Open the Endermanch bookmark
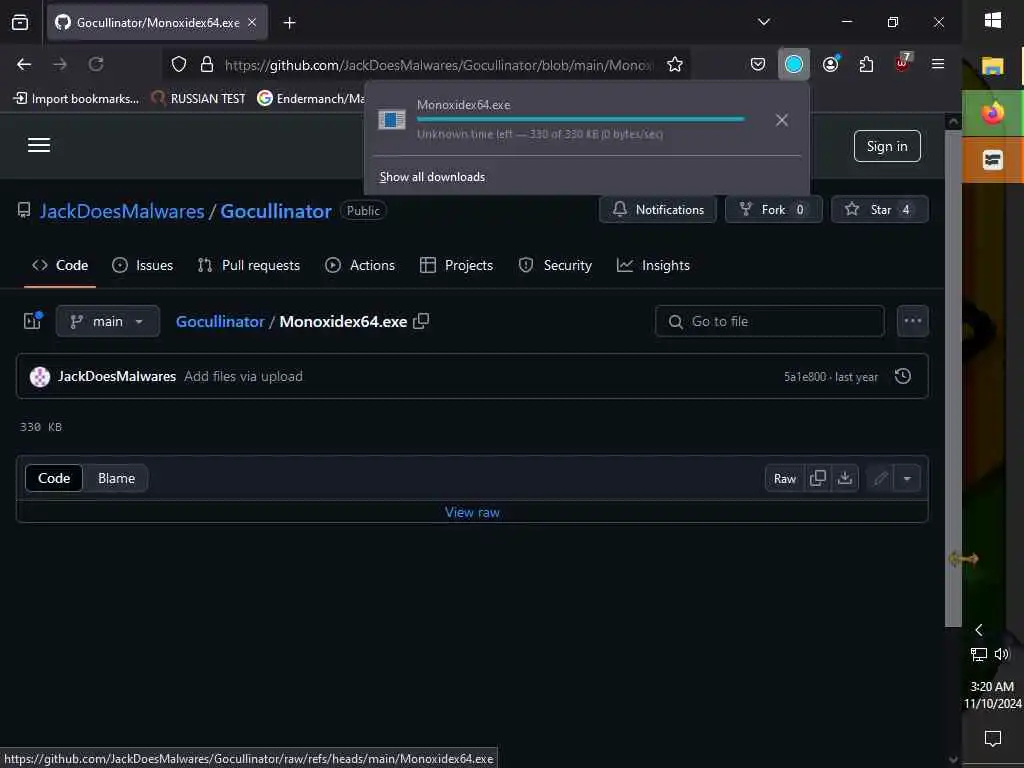 pyautogui.click(x=311, y=99)
